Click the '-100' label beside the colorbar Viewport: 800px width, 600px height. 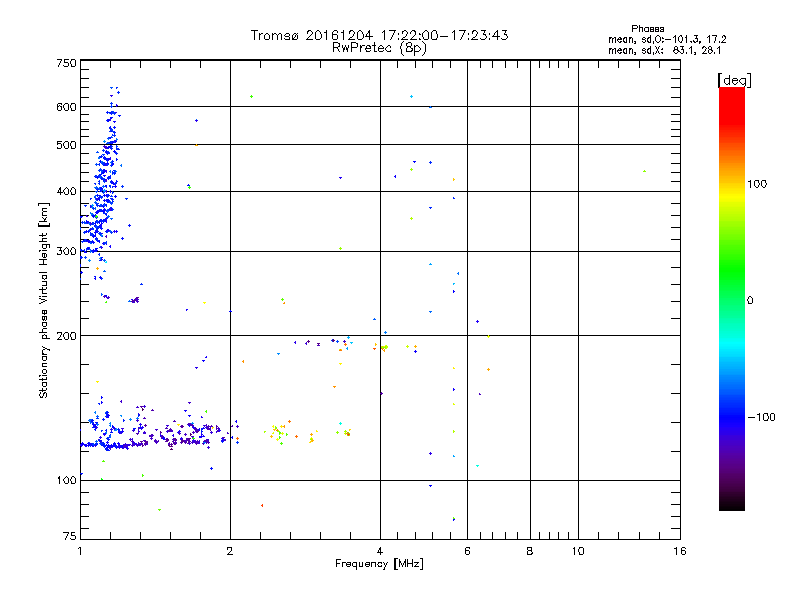point(761,417)
